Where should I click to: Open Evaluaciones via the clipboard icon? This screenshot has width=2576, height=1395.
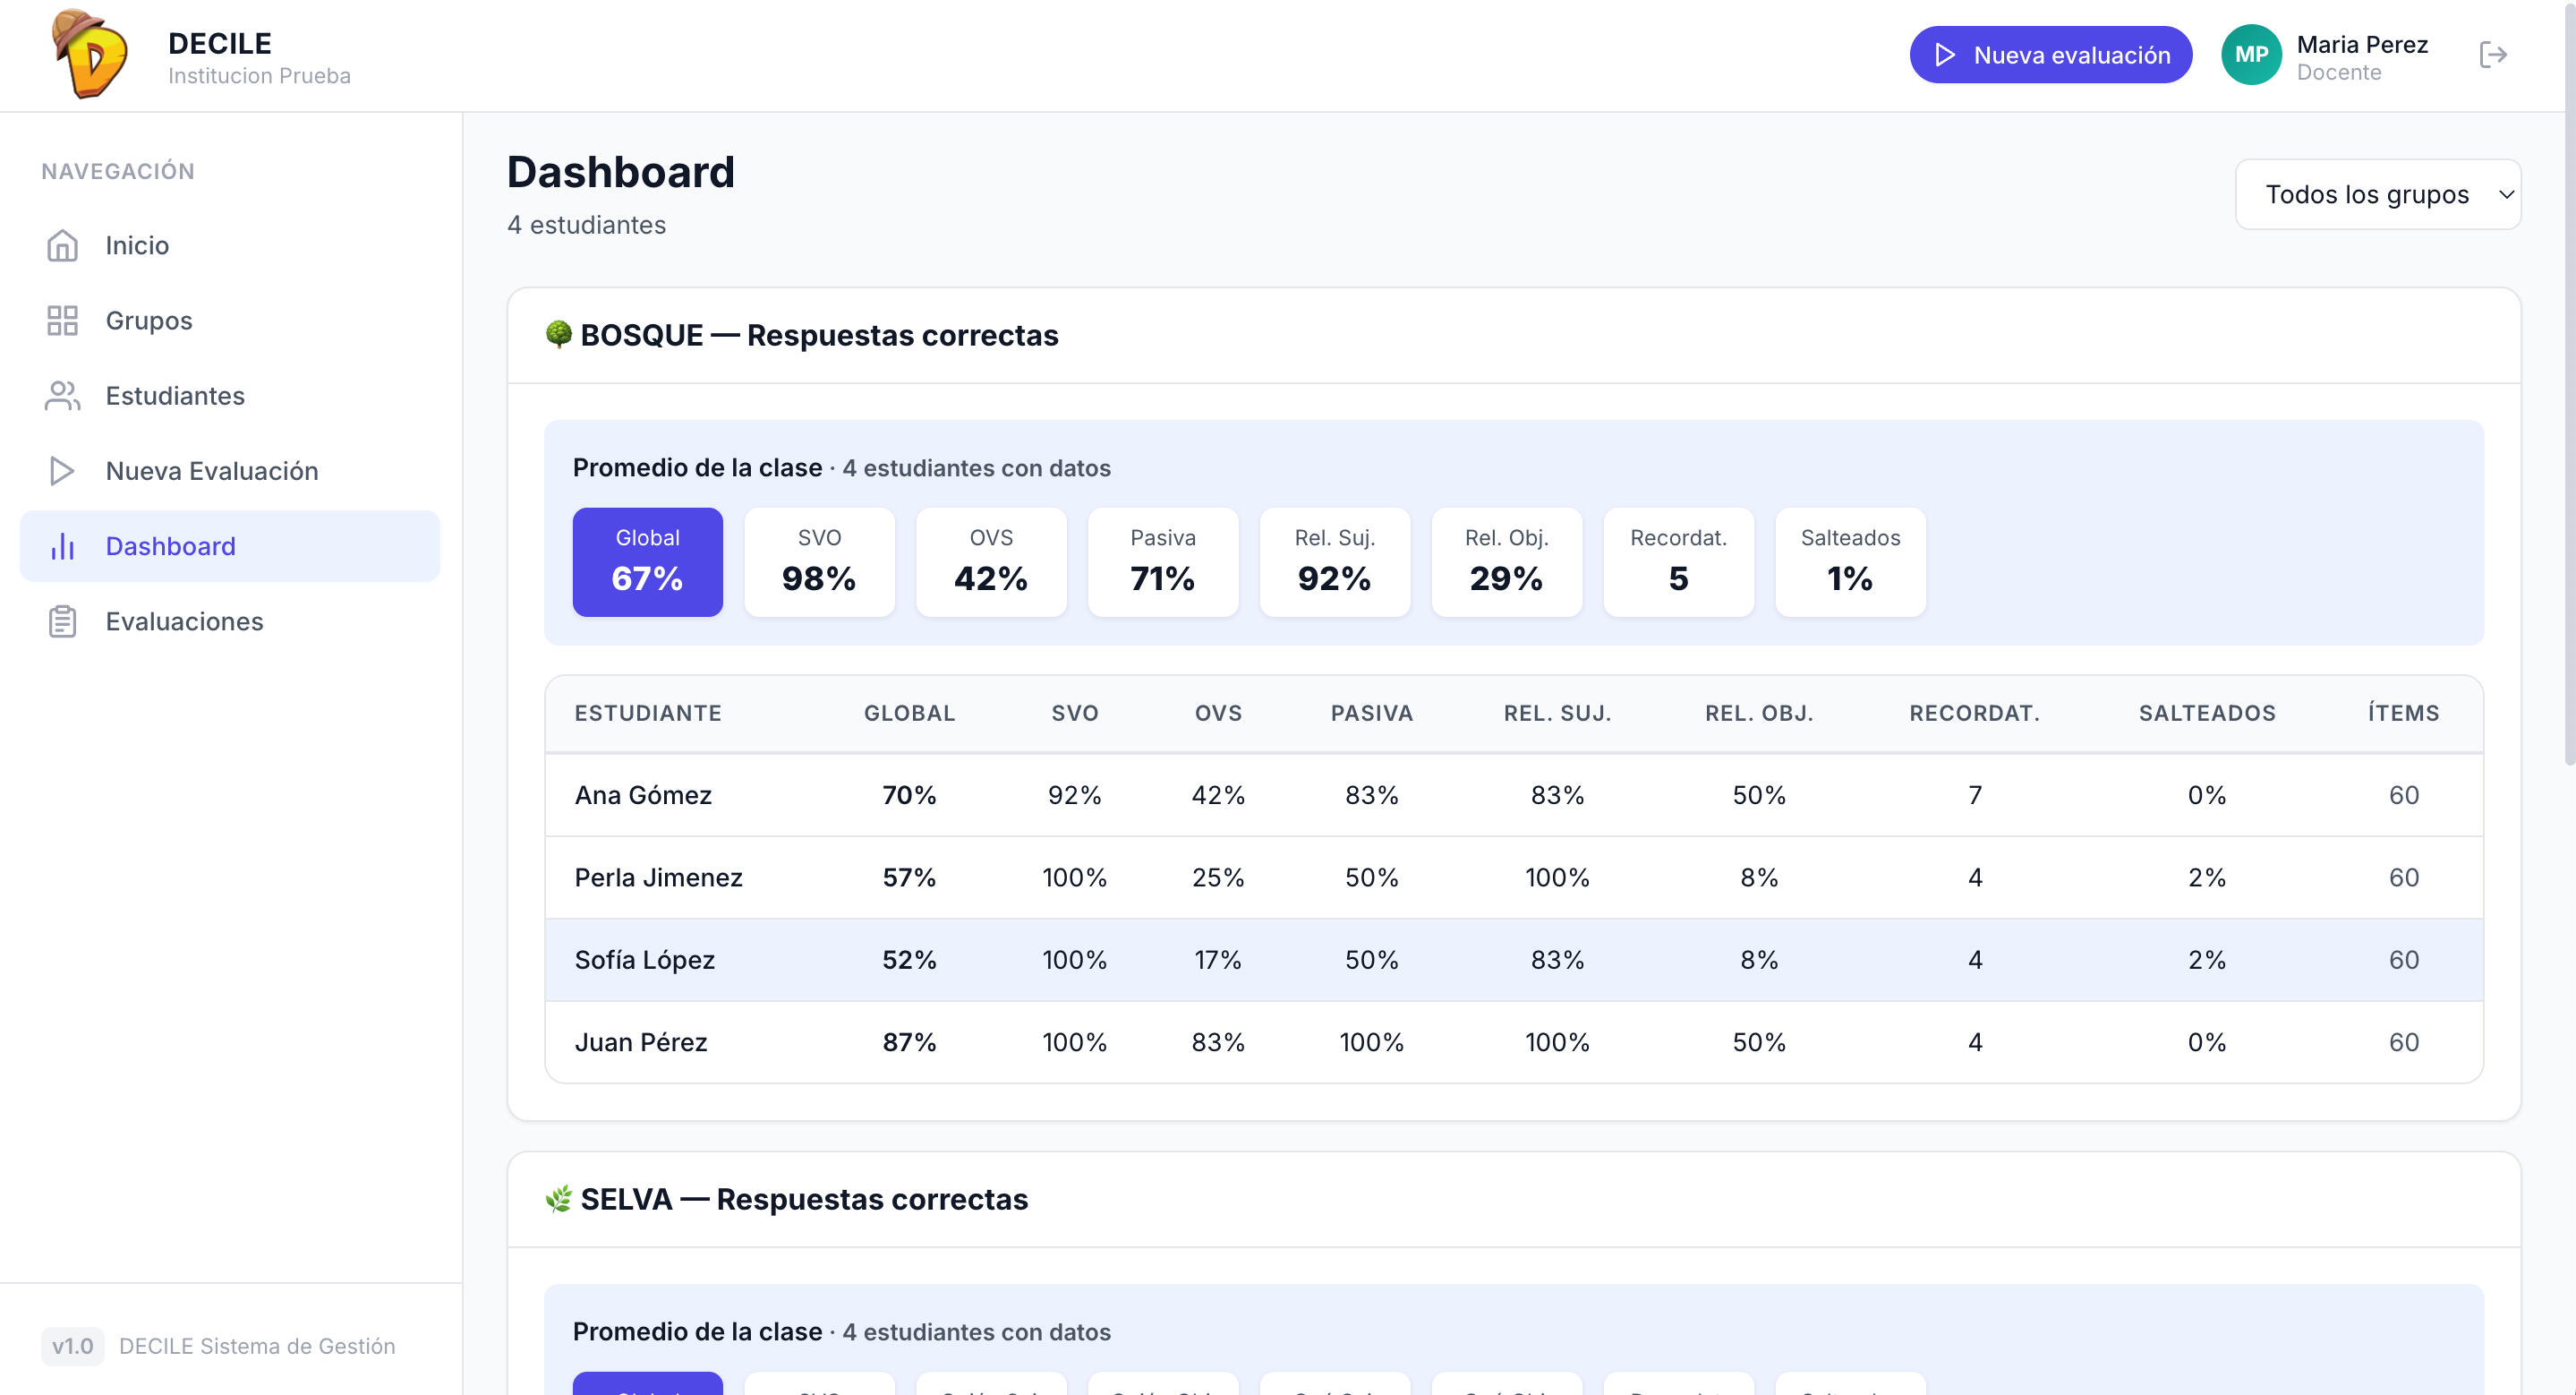tap(62, 622)
